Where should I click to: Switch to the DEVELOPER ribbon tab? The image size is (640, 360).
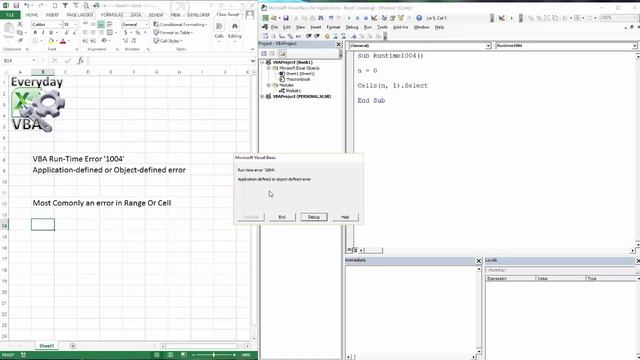pos(198,15)
